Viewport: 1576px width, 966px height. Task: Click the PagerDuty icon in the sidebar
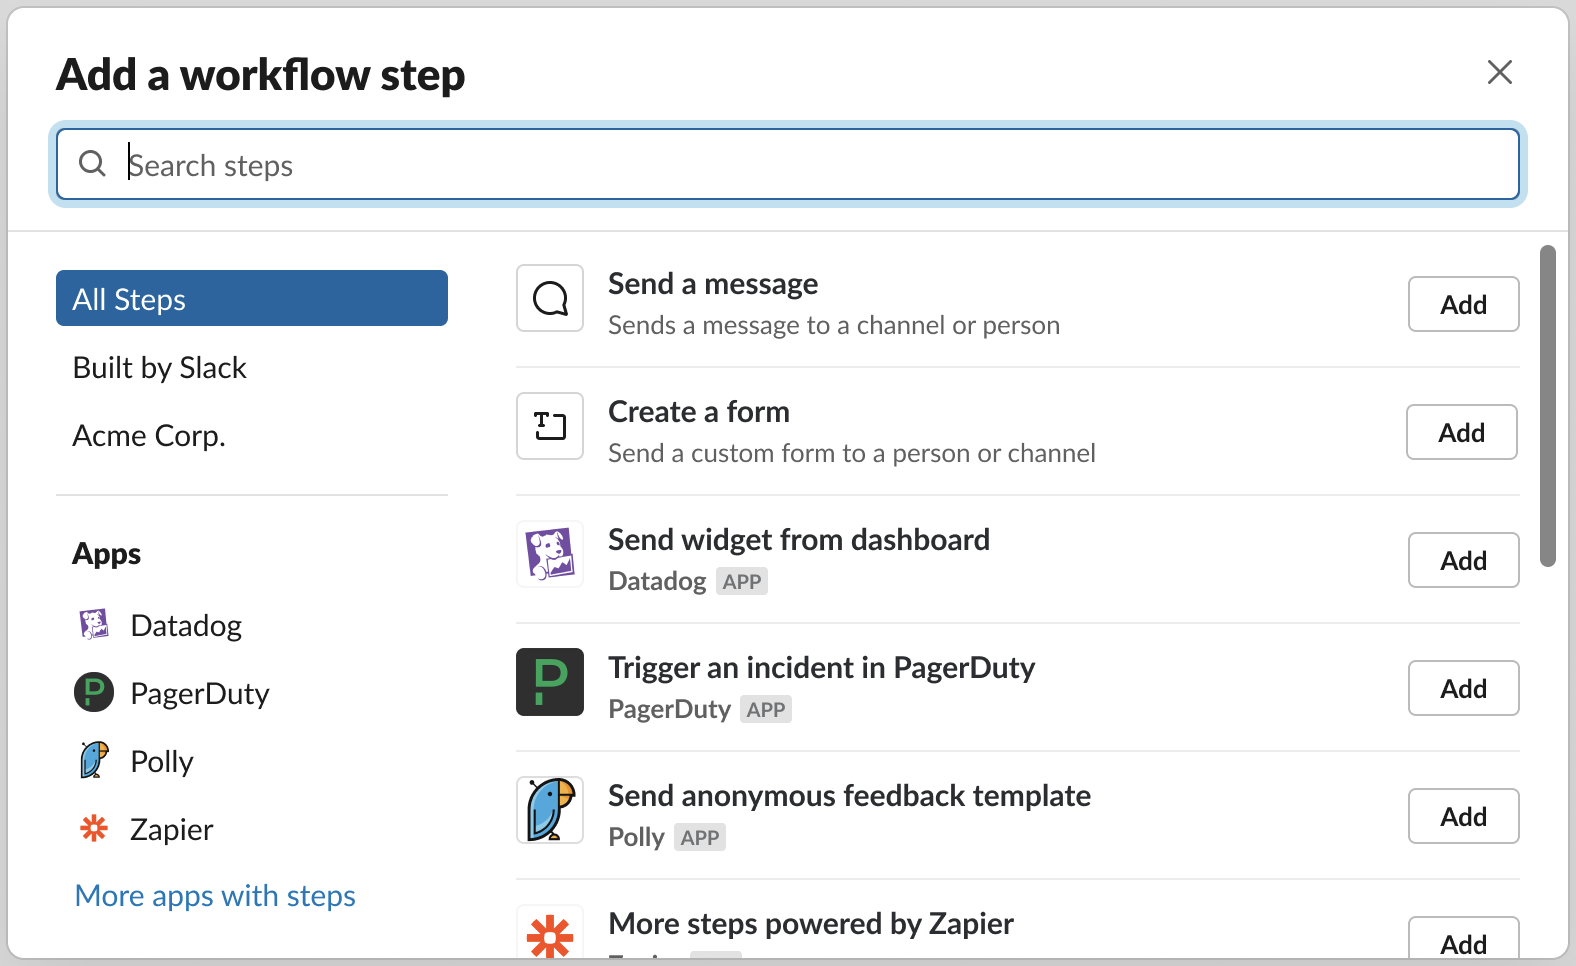pyautogui.click(x=94, y=692)
